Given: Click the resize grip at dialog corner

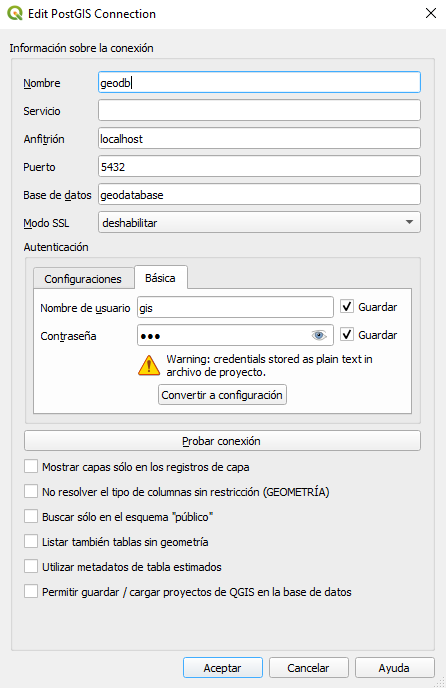Looking at the screenshot, I should click(440, 682).
